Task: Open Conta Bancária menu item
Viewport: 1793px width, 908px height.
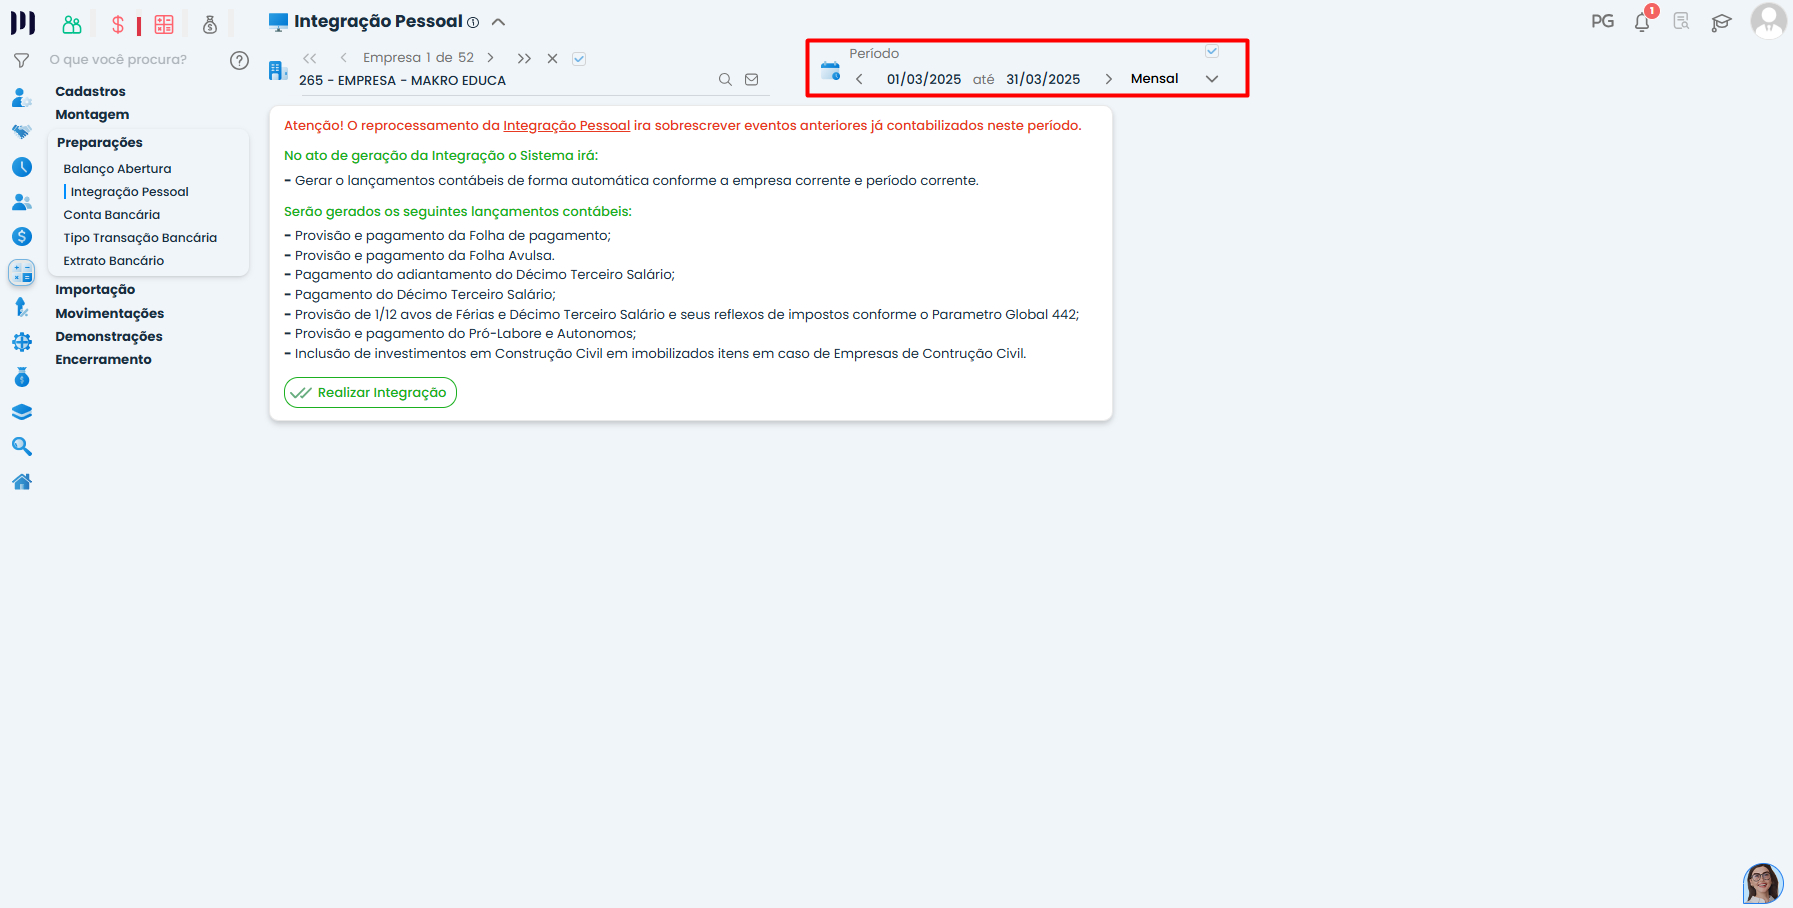Action: pyautogui.click(x=111, y=215)
